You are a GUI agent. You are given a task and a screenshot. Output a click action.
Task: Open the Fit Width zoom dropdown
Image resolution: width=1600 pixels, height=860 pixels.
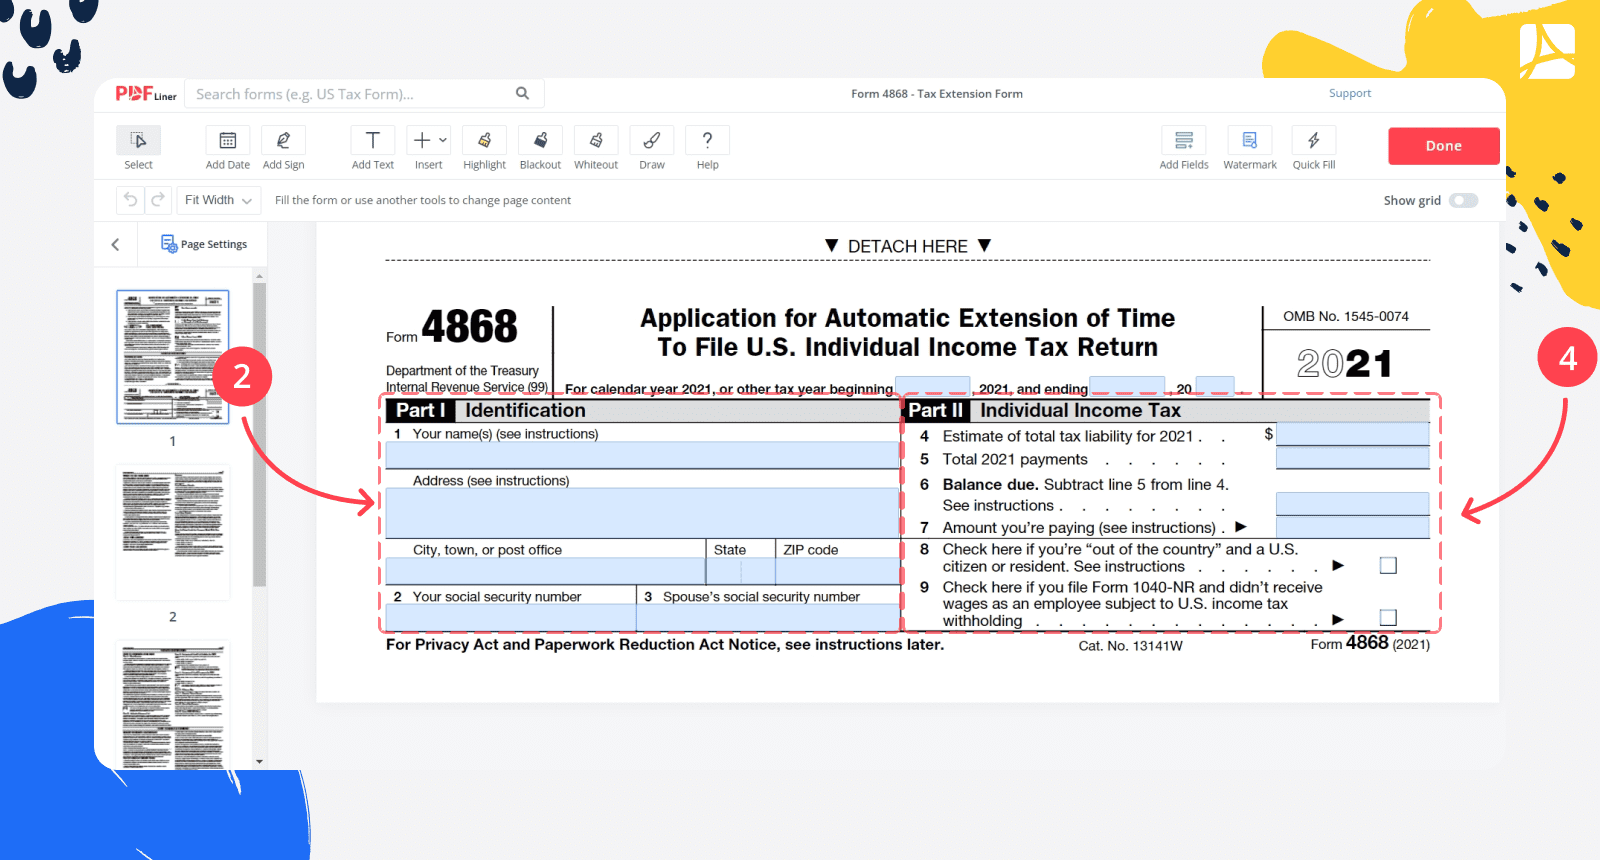coord(218,200)
